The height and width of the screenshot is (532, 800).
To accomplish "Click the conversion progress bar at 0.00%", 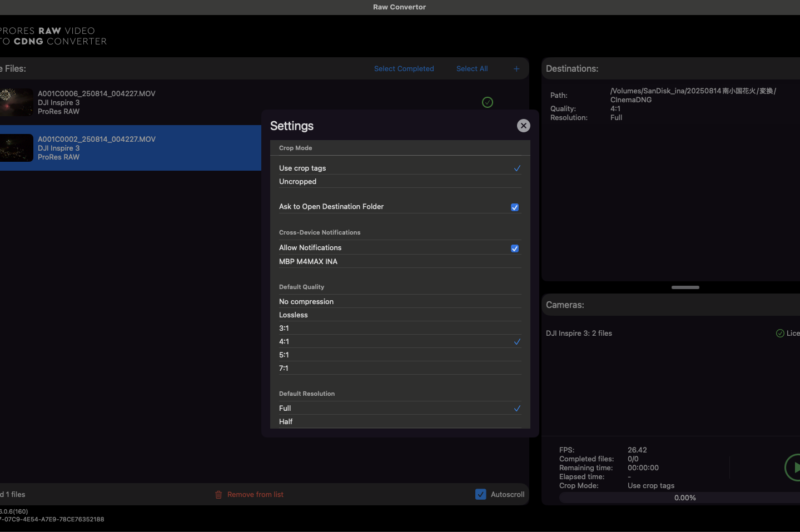I will (x=679, y=497).
